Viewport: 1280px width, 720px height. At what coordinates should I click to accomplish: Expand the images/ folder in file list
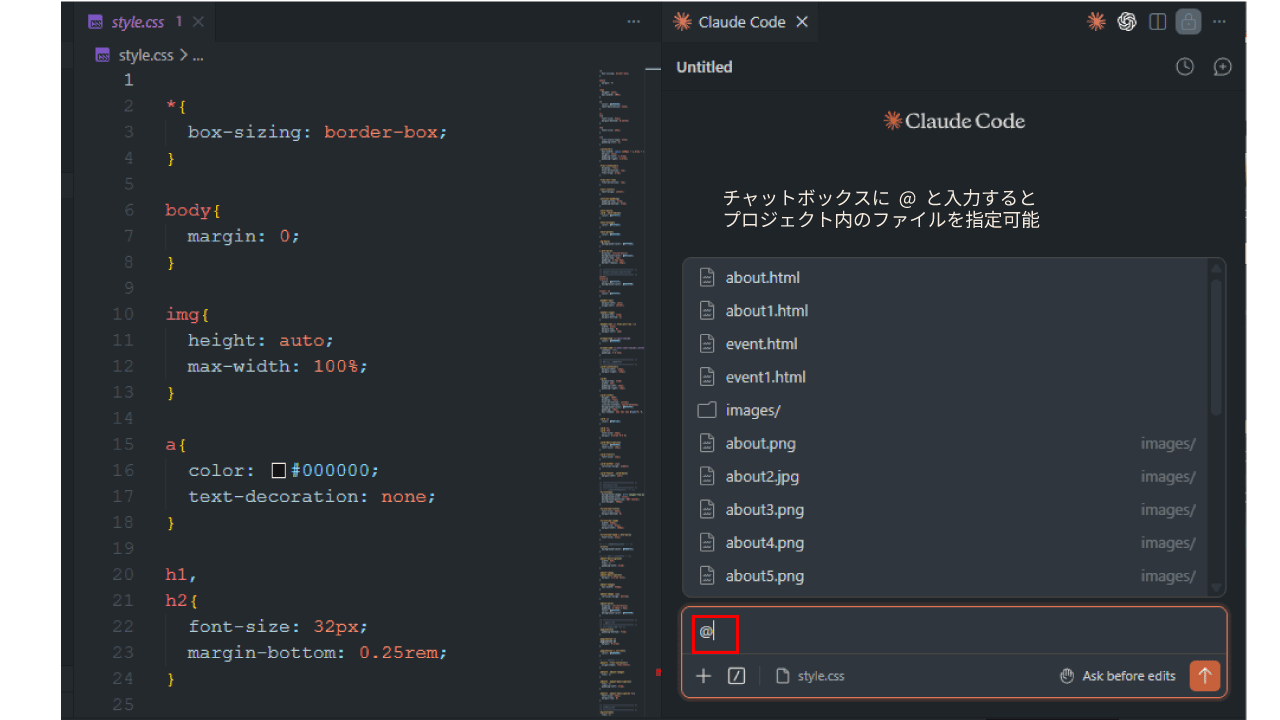point(753,410)
